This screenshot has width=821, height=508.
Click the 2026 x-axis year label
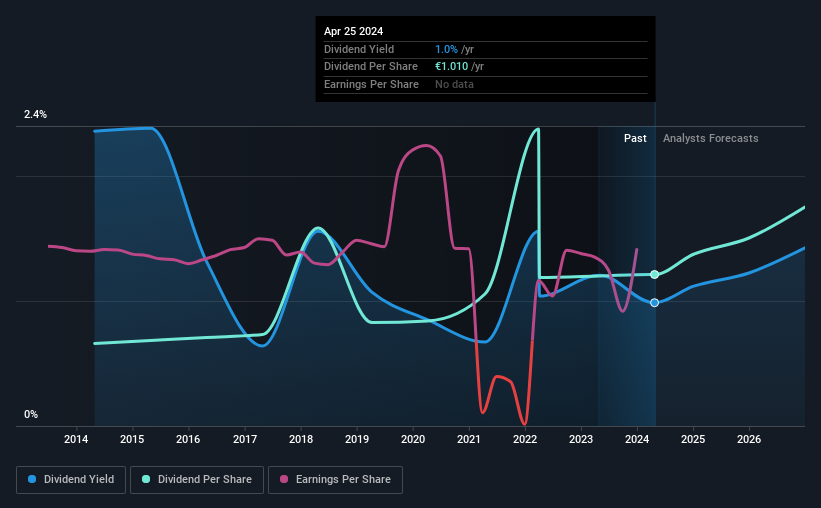749,439
